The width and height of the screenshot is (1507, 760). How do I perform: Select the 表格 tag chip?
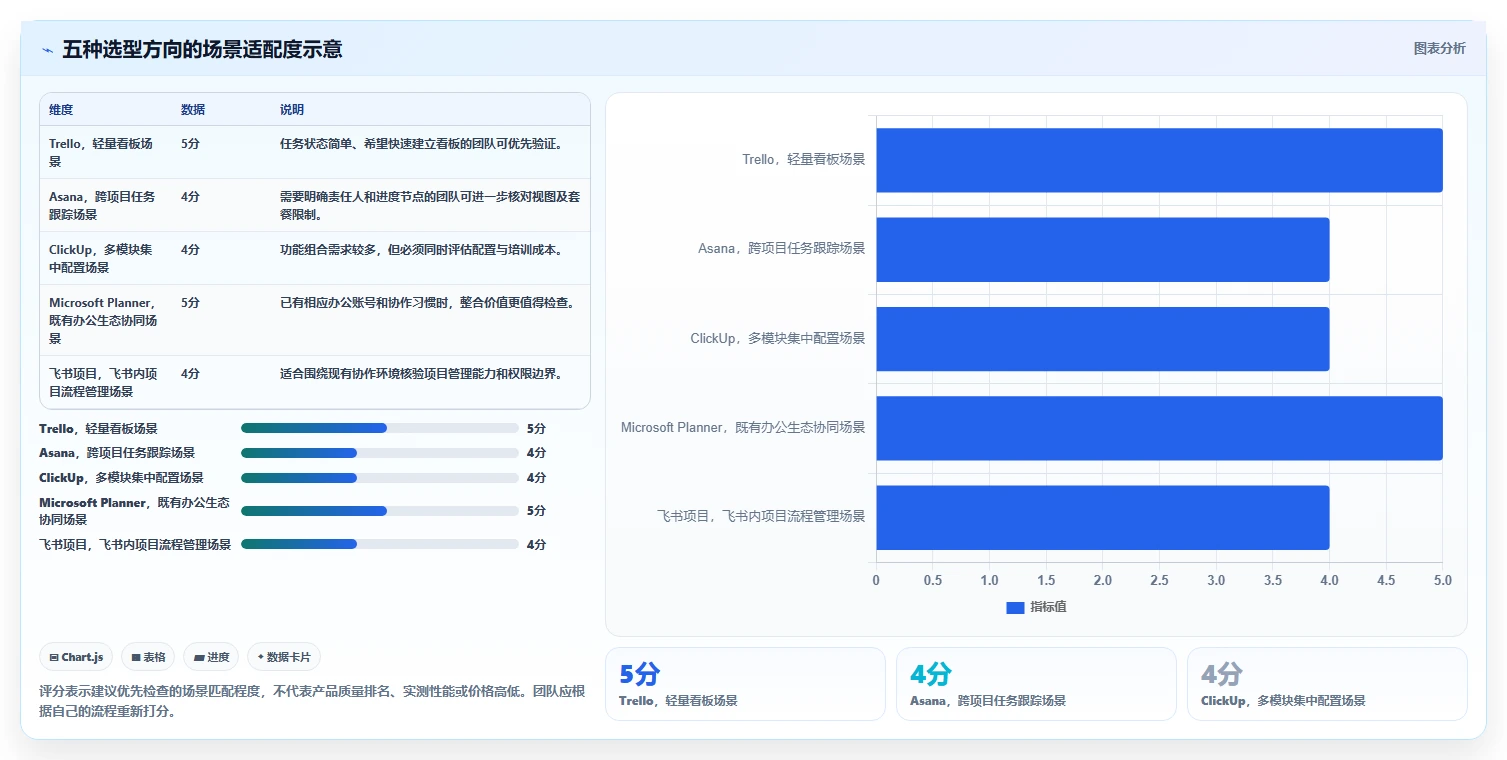coord(148,657)
